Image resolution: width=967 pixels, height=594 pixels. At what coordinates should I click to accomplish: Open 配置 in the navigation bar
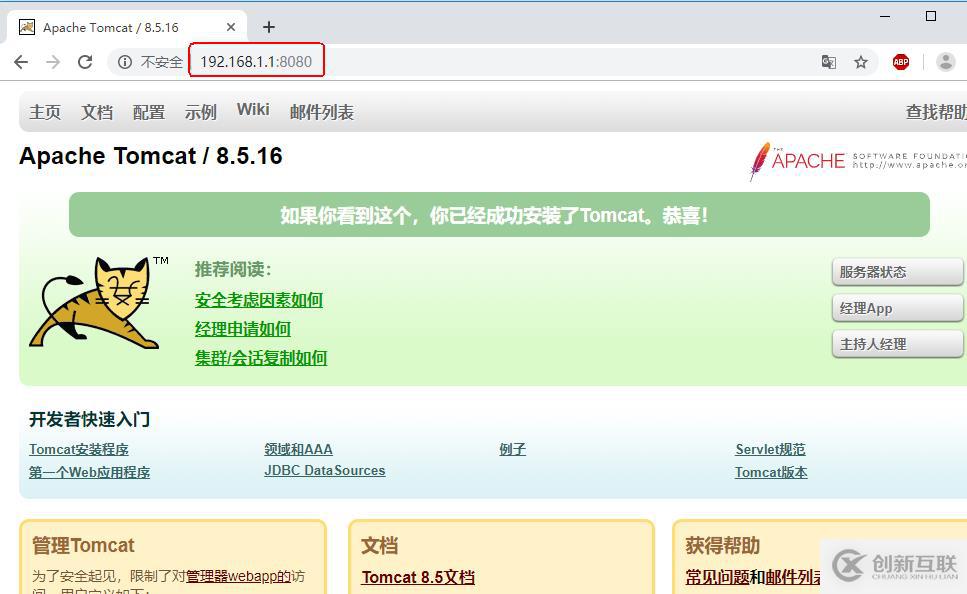[149, 112]
